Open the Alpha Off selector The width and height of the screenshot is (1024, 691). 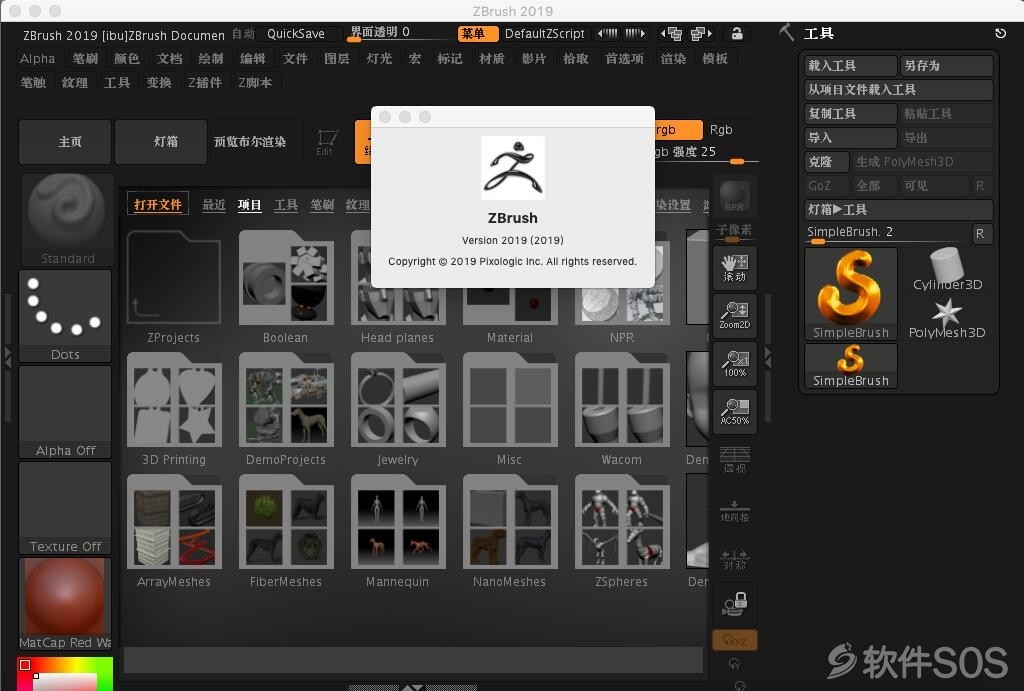click(65, 412)
